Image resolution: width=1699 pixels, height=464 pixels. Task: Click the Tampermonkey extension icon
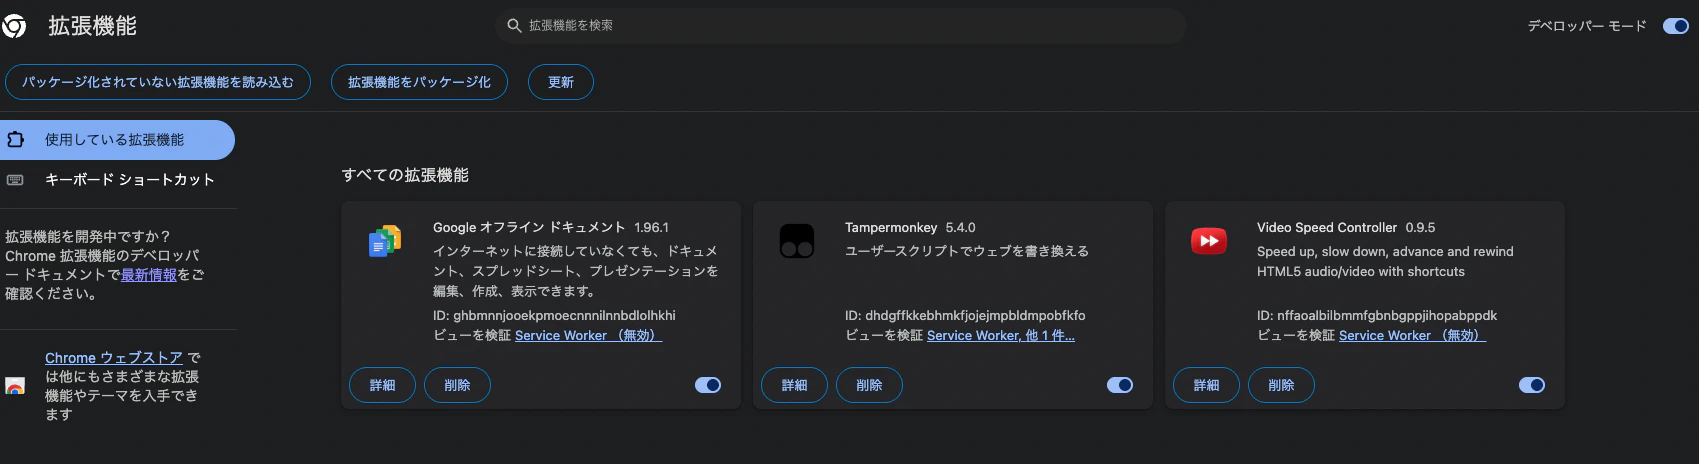click(x=797, y=241)
